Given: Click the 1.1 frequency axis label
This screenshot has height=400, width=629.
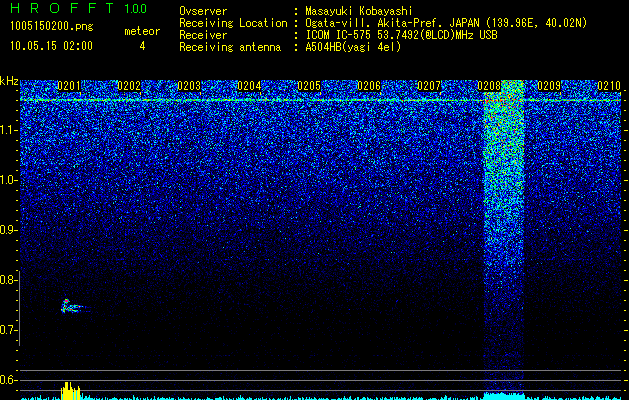Looking at the screenshot, I should click(x=8, y=130).
